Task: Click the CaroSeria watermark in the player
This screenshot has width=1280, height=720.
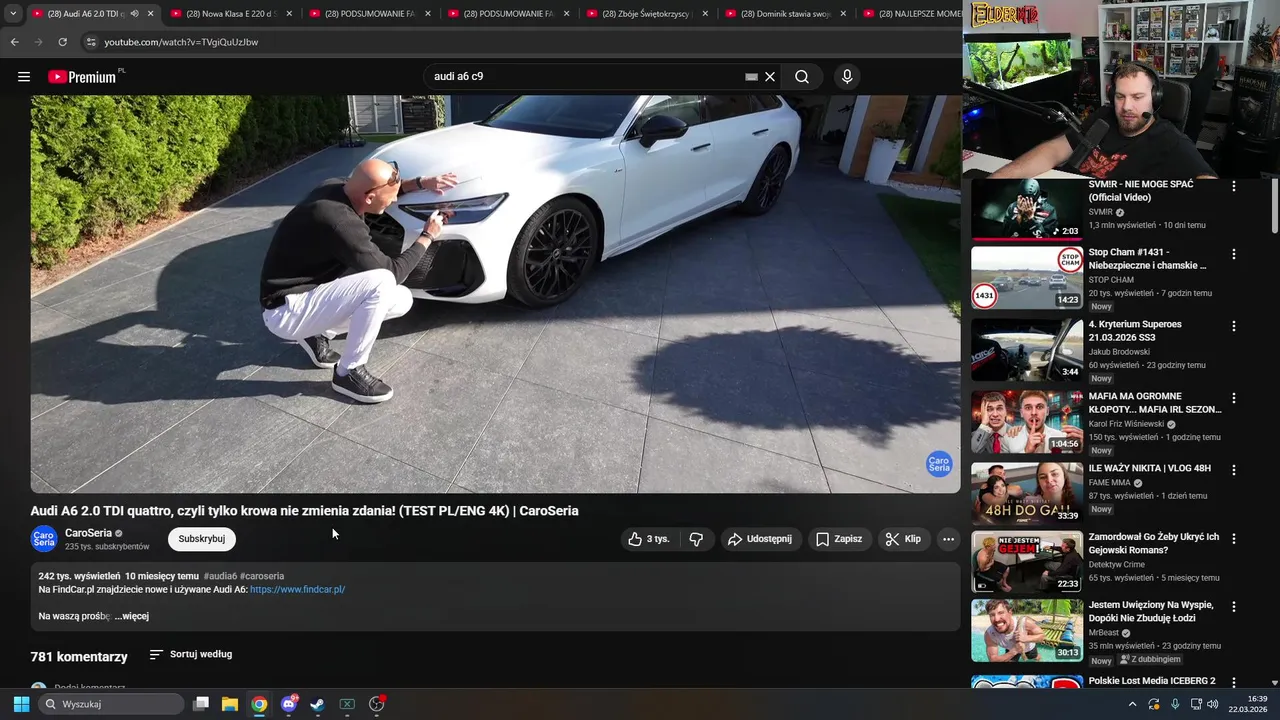Action: tap(939, 464)
